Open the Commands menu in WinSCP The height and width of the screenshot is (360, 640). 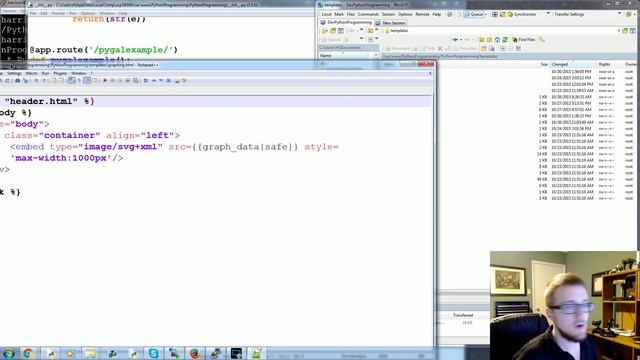368,14
